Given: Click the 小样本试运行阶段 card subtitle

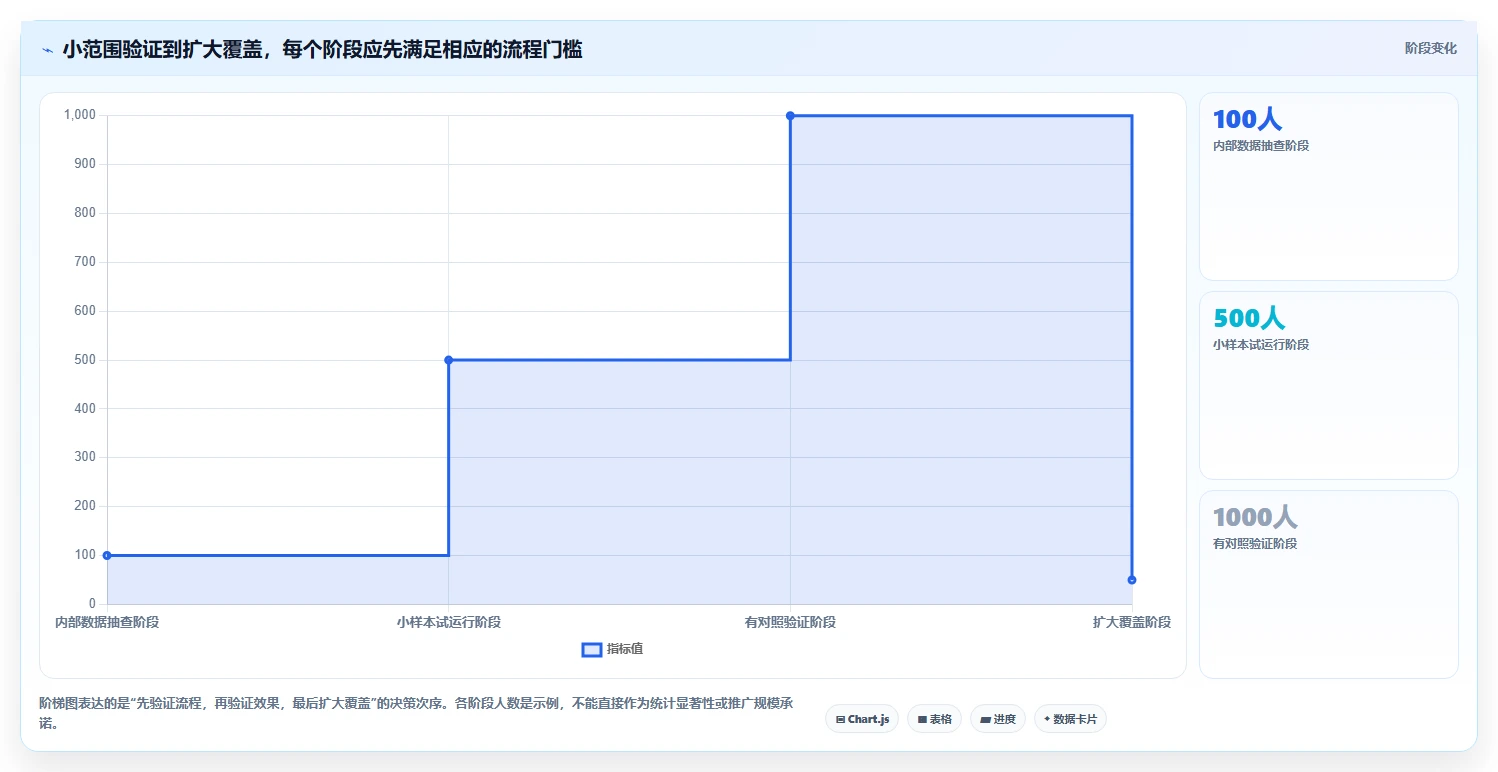Looking at the screenshot, I should pos(1260,345).
